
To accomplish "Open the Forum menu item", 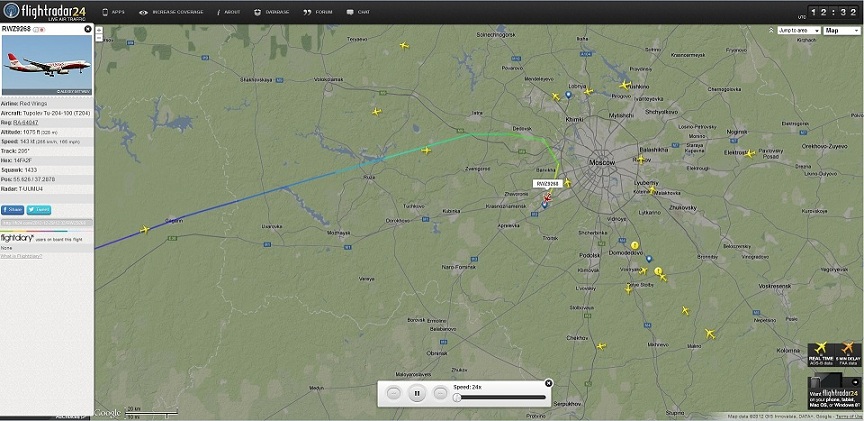I will coord(318,12).
